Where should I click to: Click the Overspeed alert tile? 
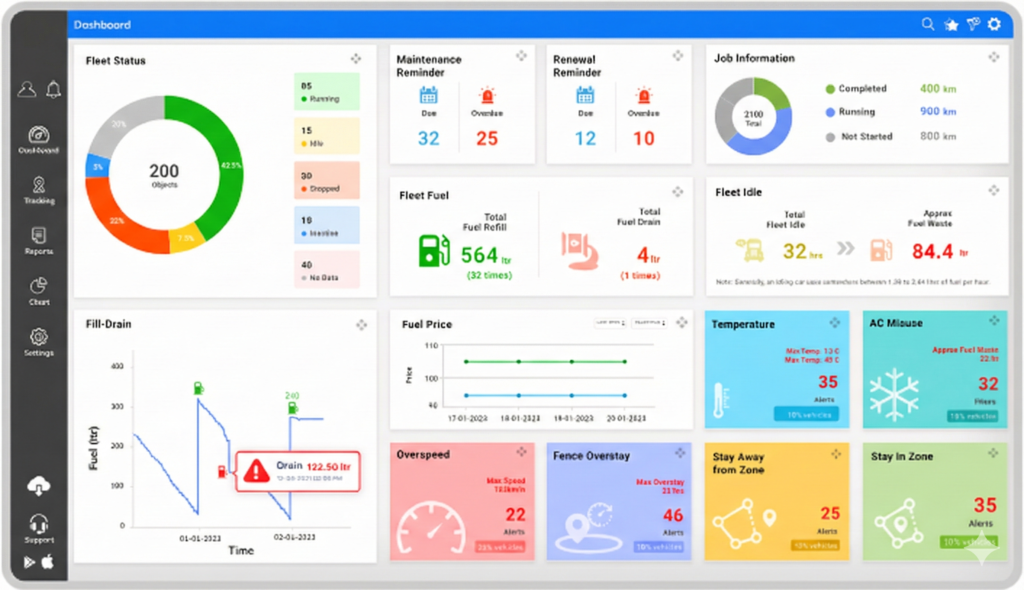point(463,502)
